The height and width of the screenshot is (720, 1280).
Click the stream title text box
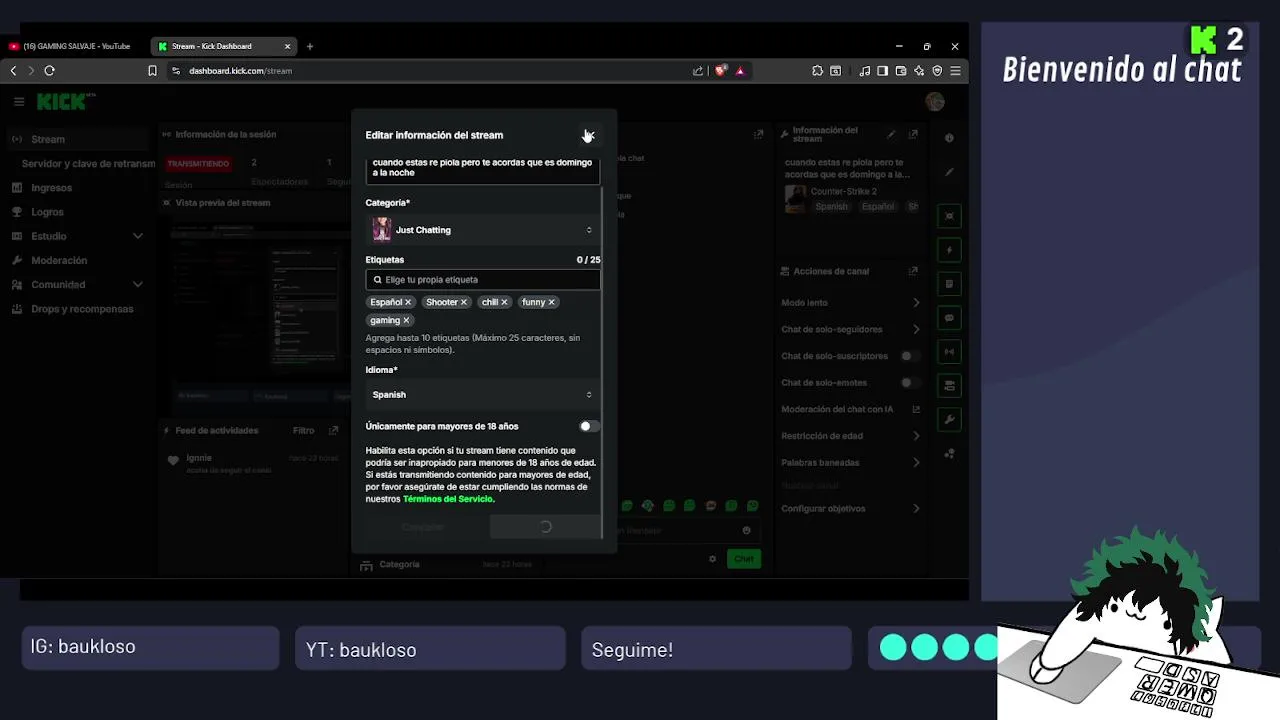tap(483, 169)
